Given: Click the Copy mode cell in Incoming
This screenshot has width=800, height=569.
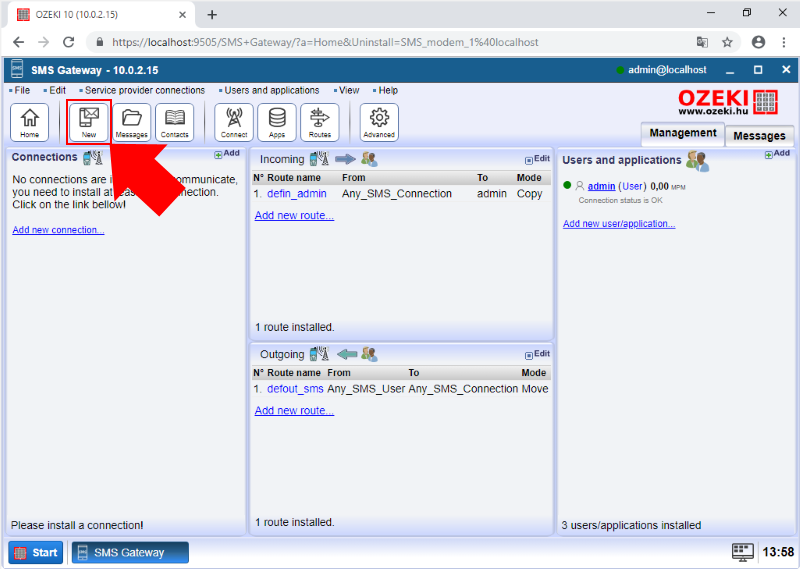Looking at the screenshot, I should tap(529, 194).
